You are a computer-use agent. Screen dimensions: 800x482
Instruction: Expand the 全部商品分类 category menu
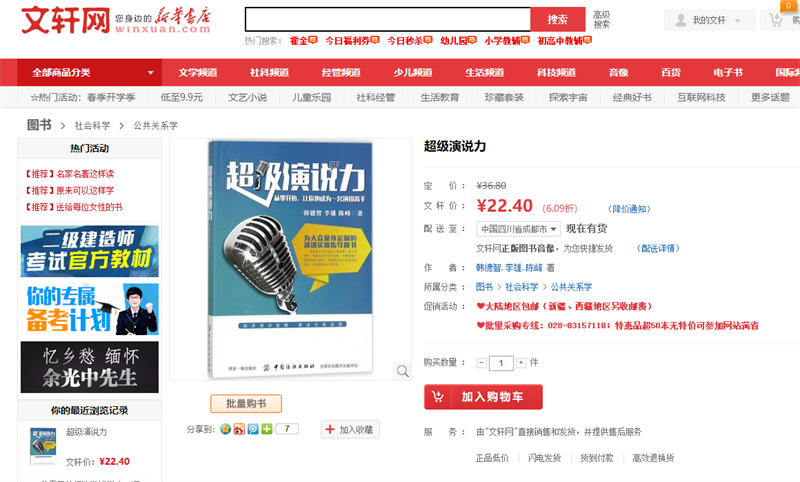(90, 72)
